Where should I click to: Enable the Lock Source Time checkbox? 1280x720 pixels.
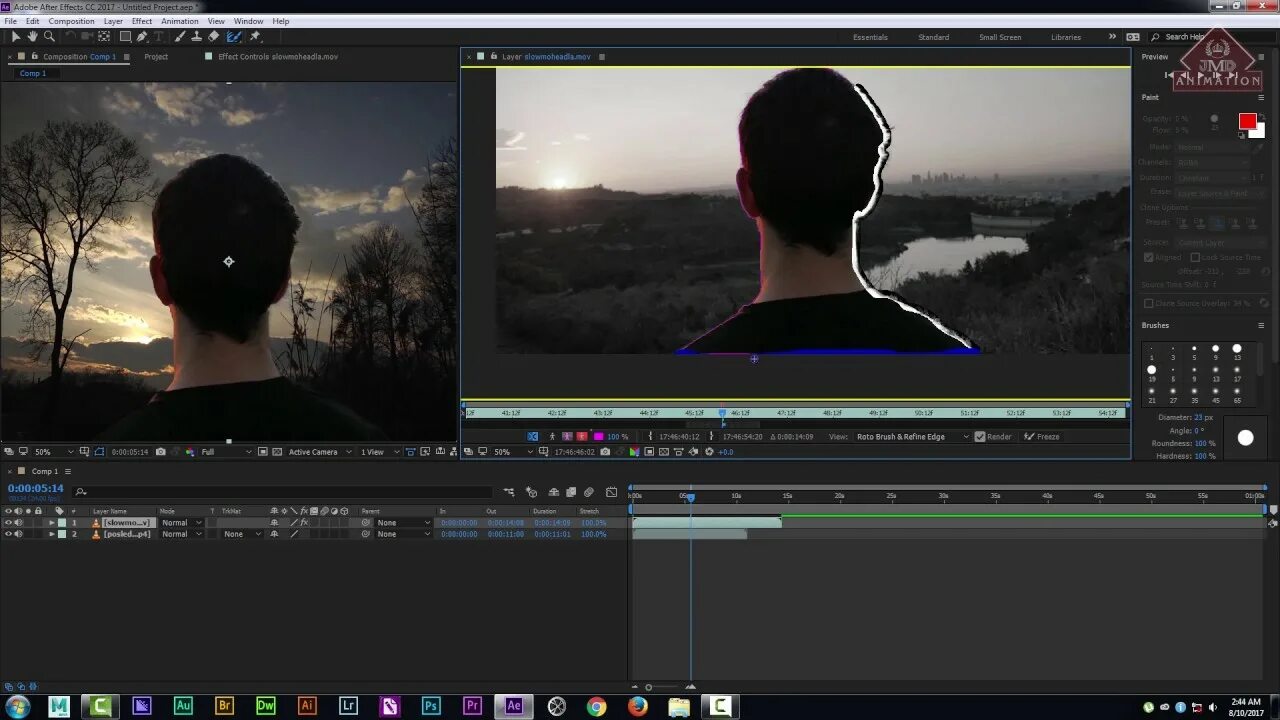click(x=1195, y=257)
